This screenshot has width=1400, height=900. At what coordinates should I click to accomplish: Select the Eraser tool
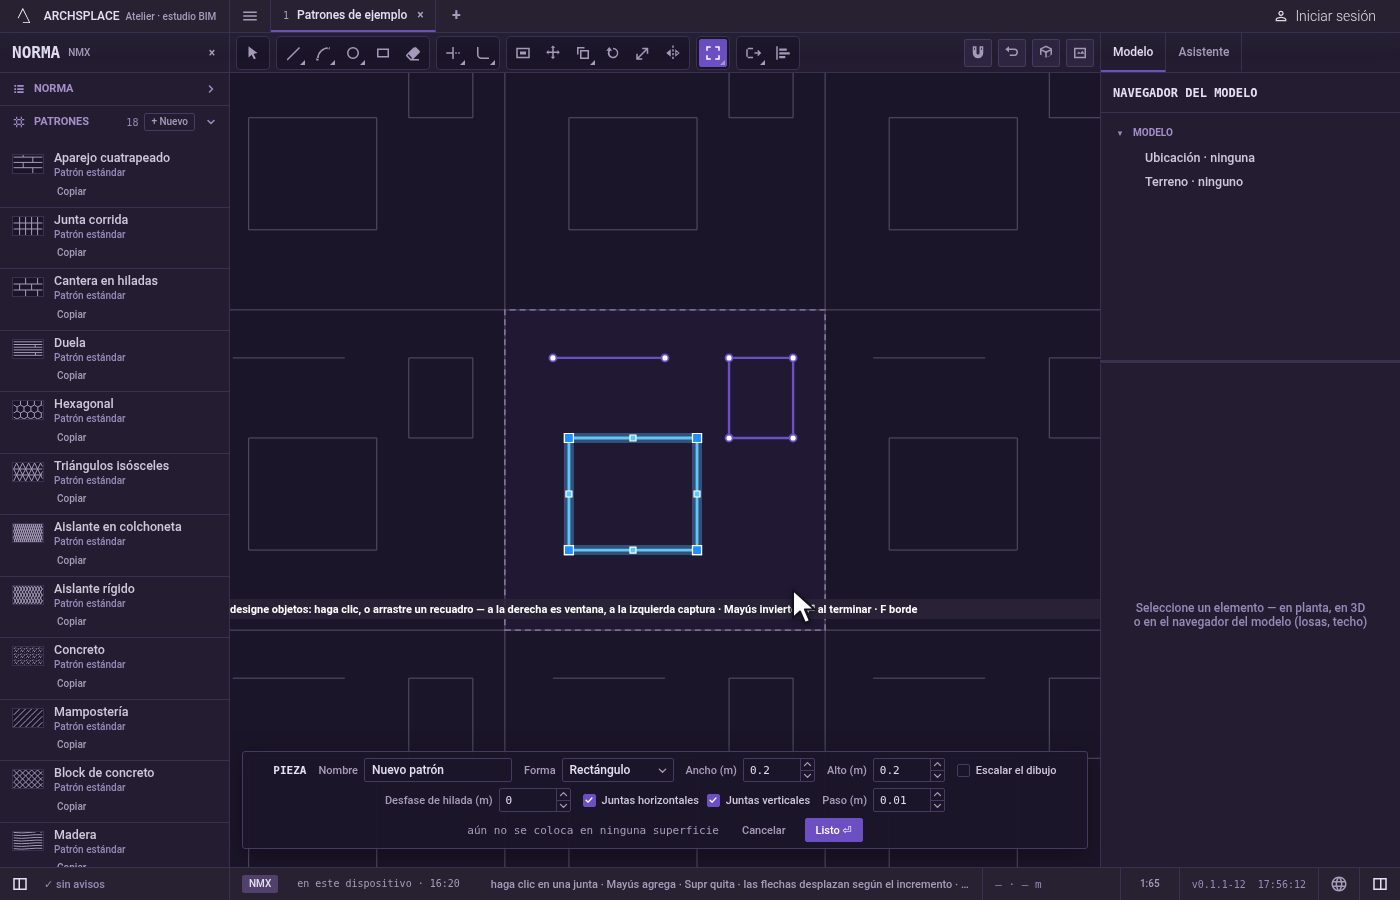413,53
